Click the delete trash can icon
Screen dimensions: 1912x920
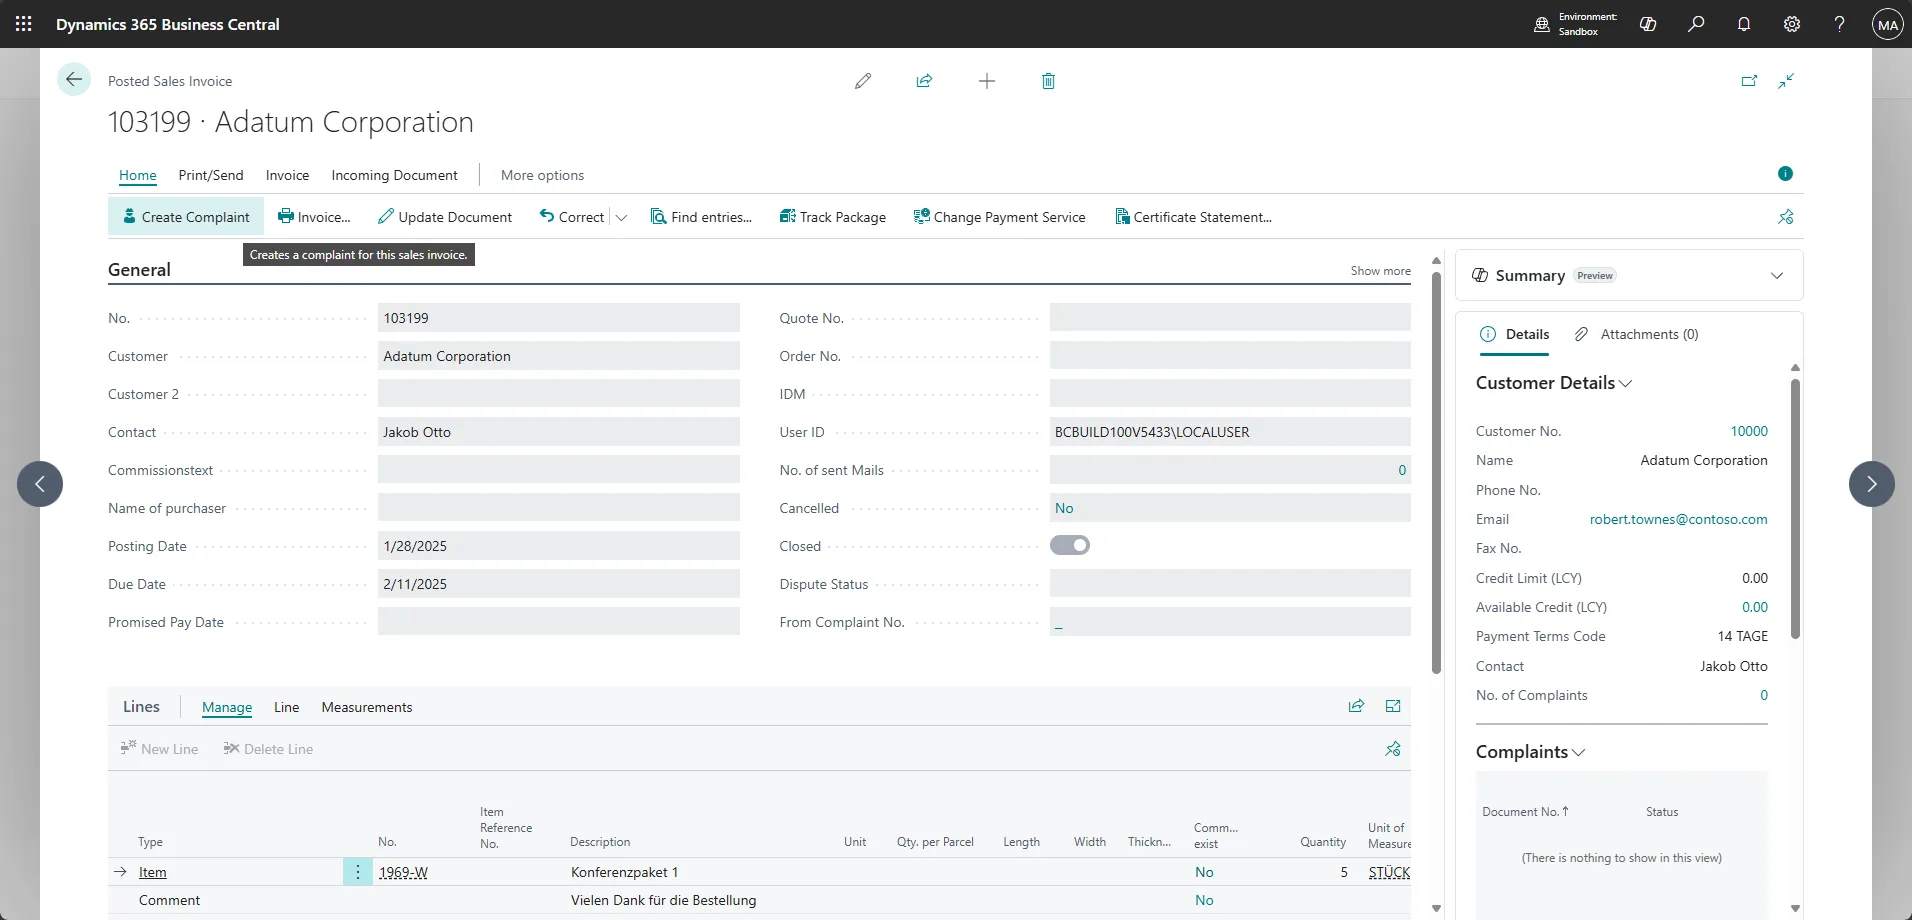pos(1048,81)
